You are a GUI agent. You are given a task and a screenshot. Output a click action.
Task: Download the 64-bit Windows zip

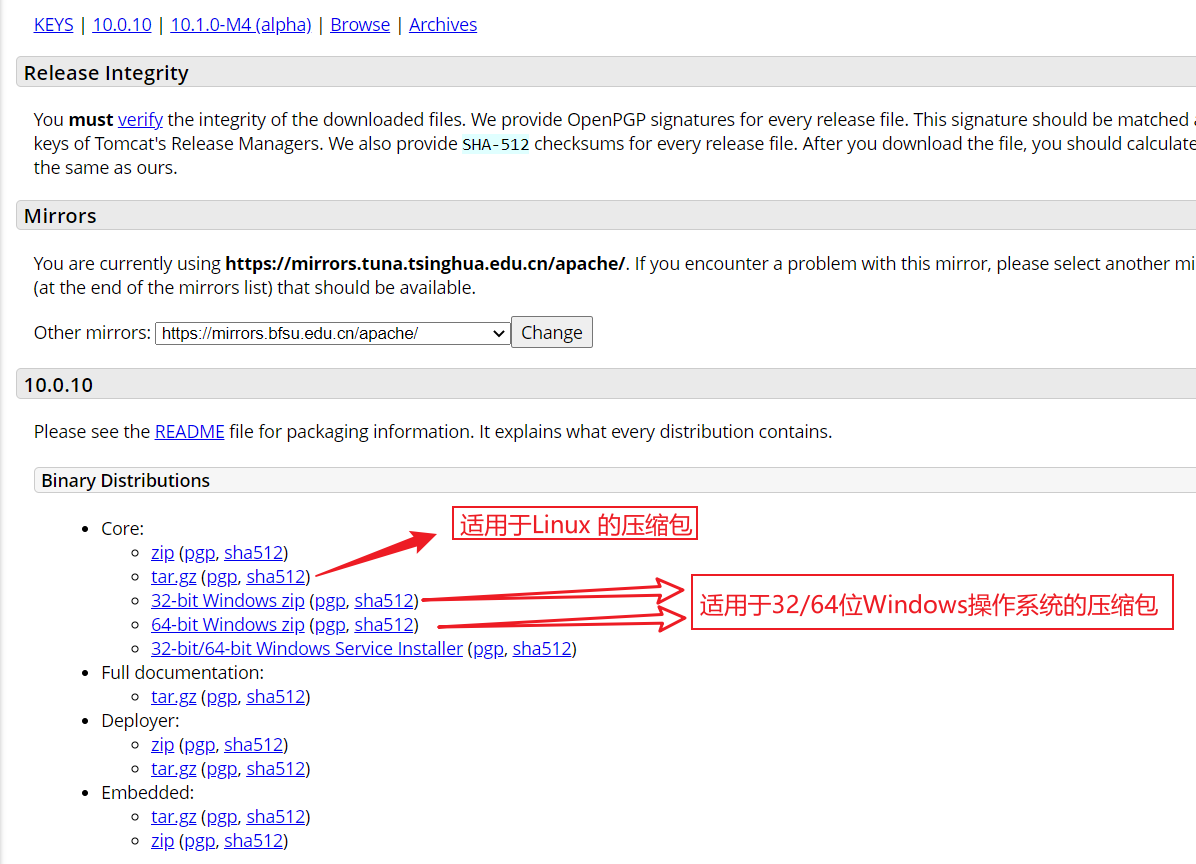pos(228,625)
